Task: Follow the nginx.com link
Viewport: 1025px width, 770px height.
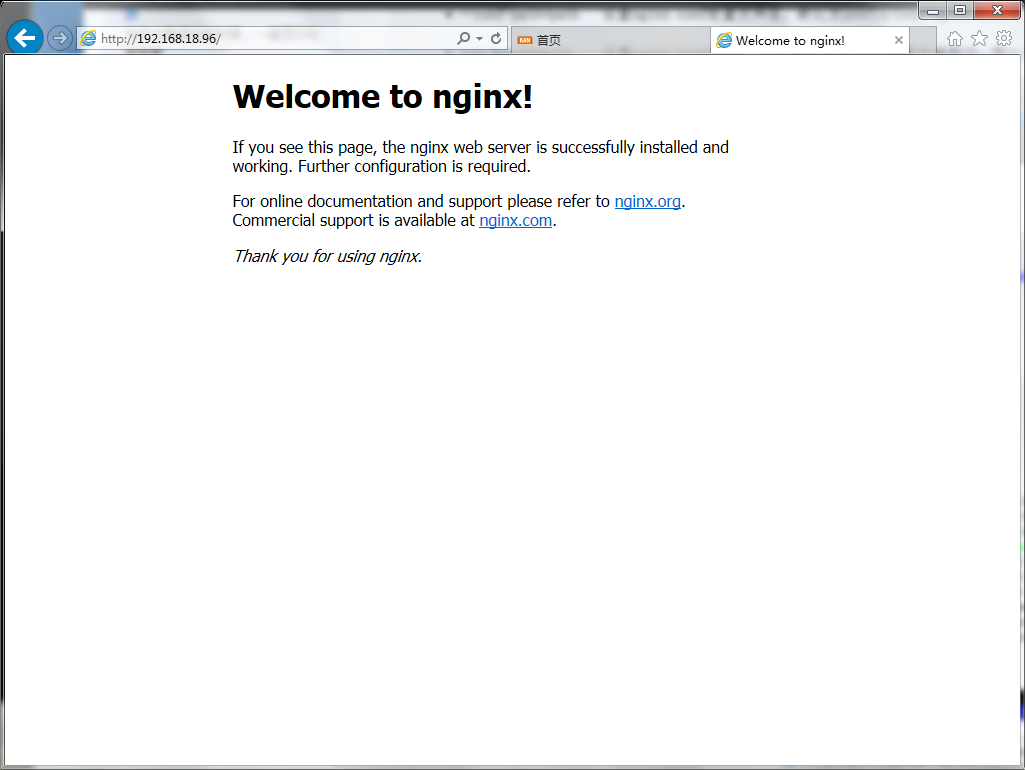Action: (x=515, y=221)
